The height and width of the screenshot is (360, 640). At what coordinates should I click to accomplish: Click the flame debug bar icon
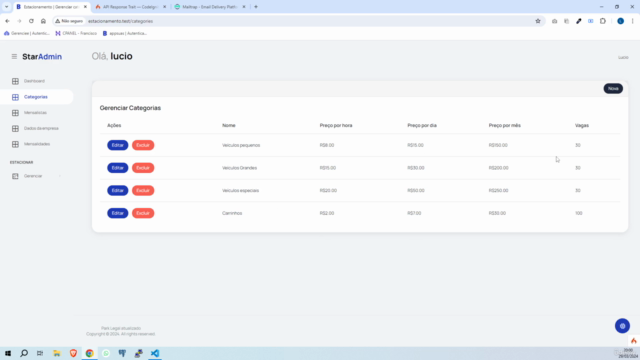[x=633, y=341]
